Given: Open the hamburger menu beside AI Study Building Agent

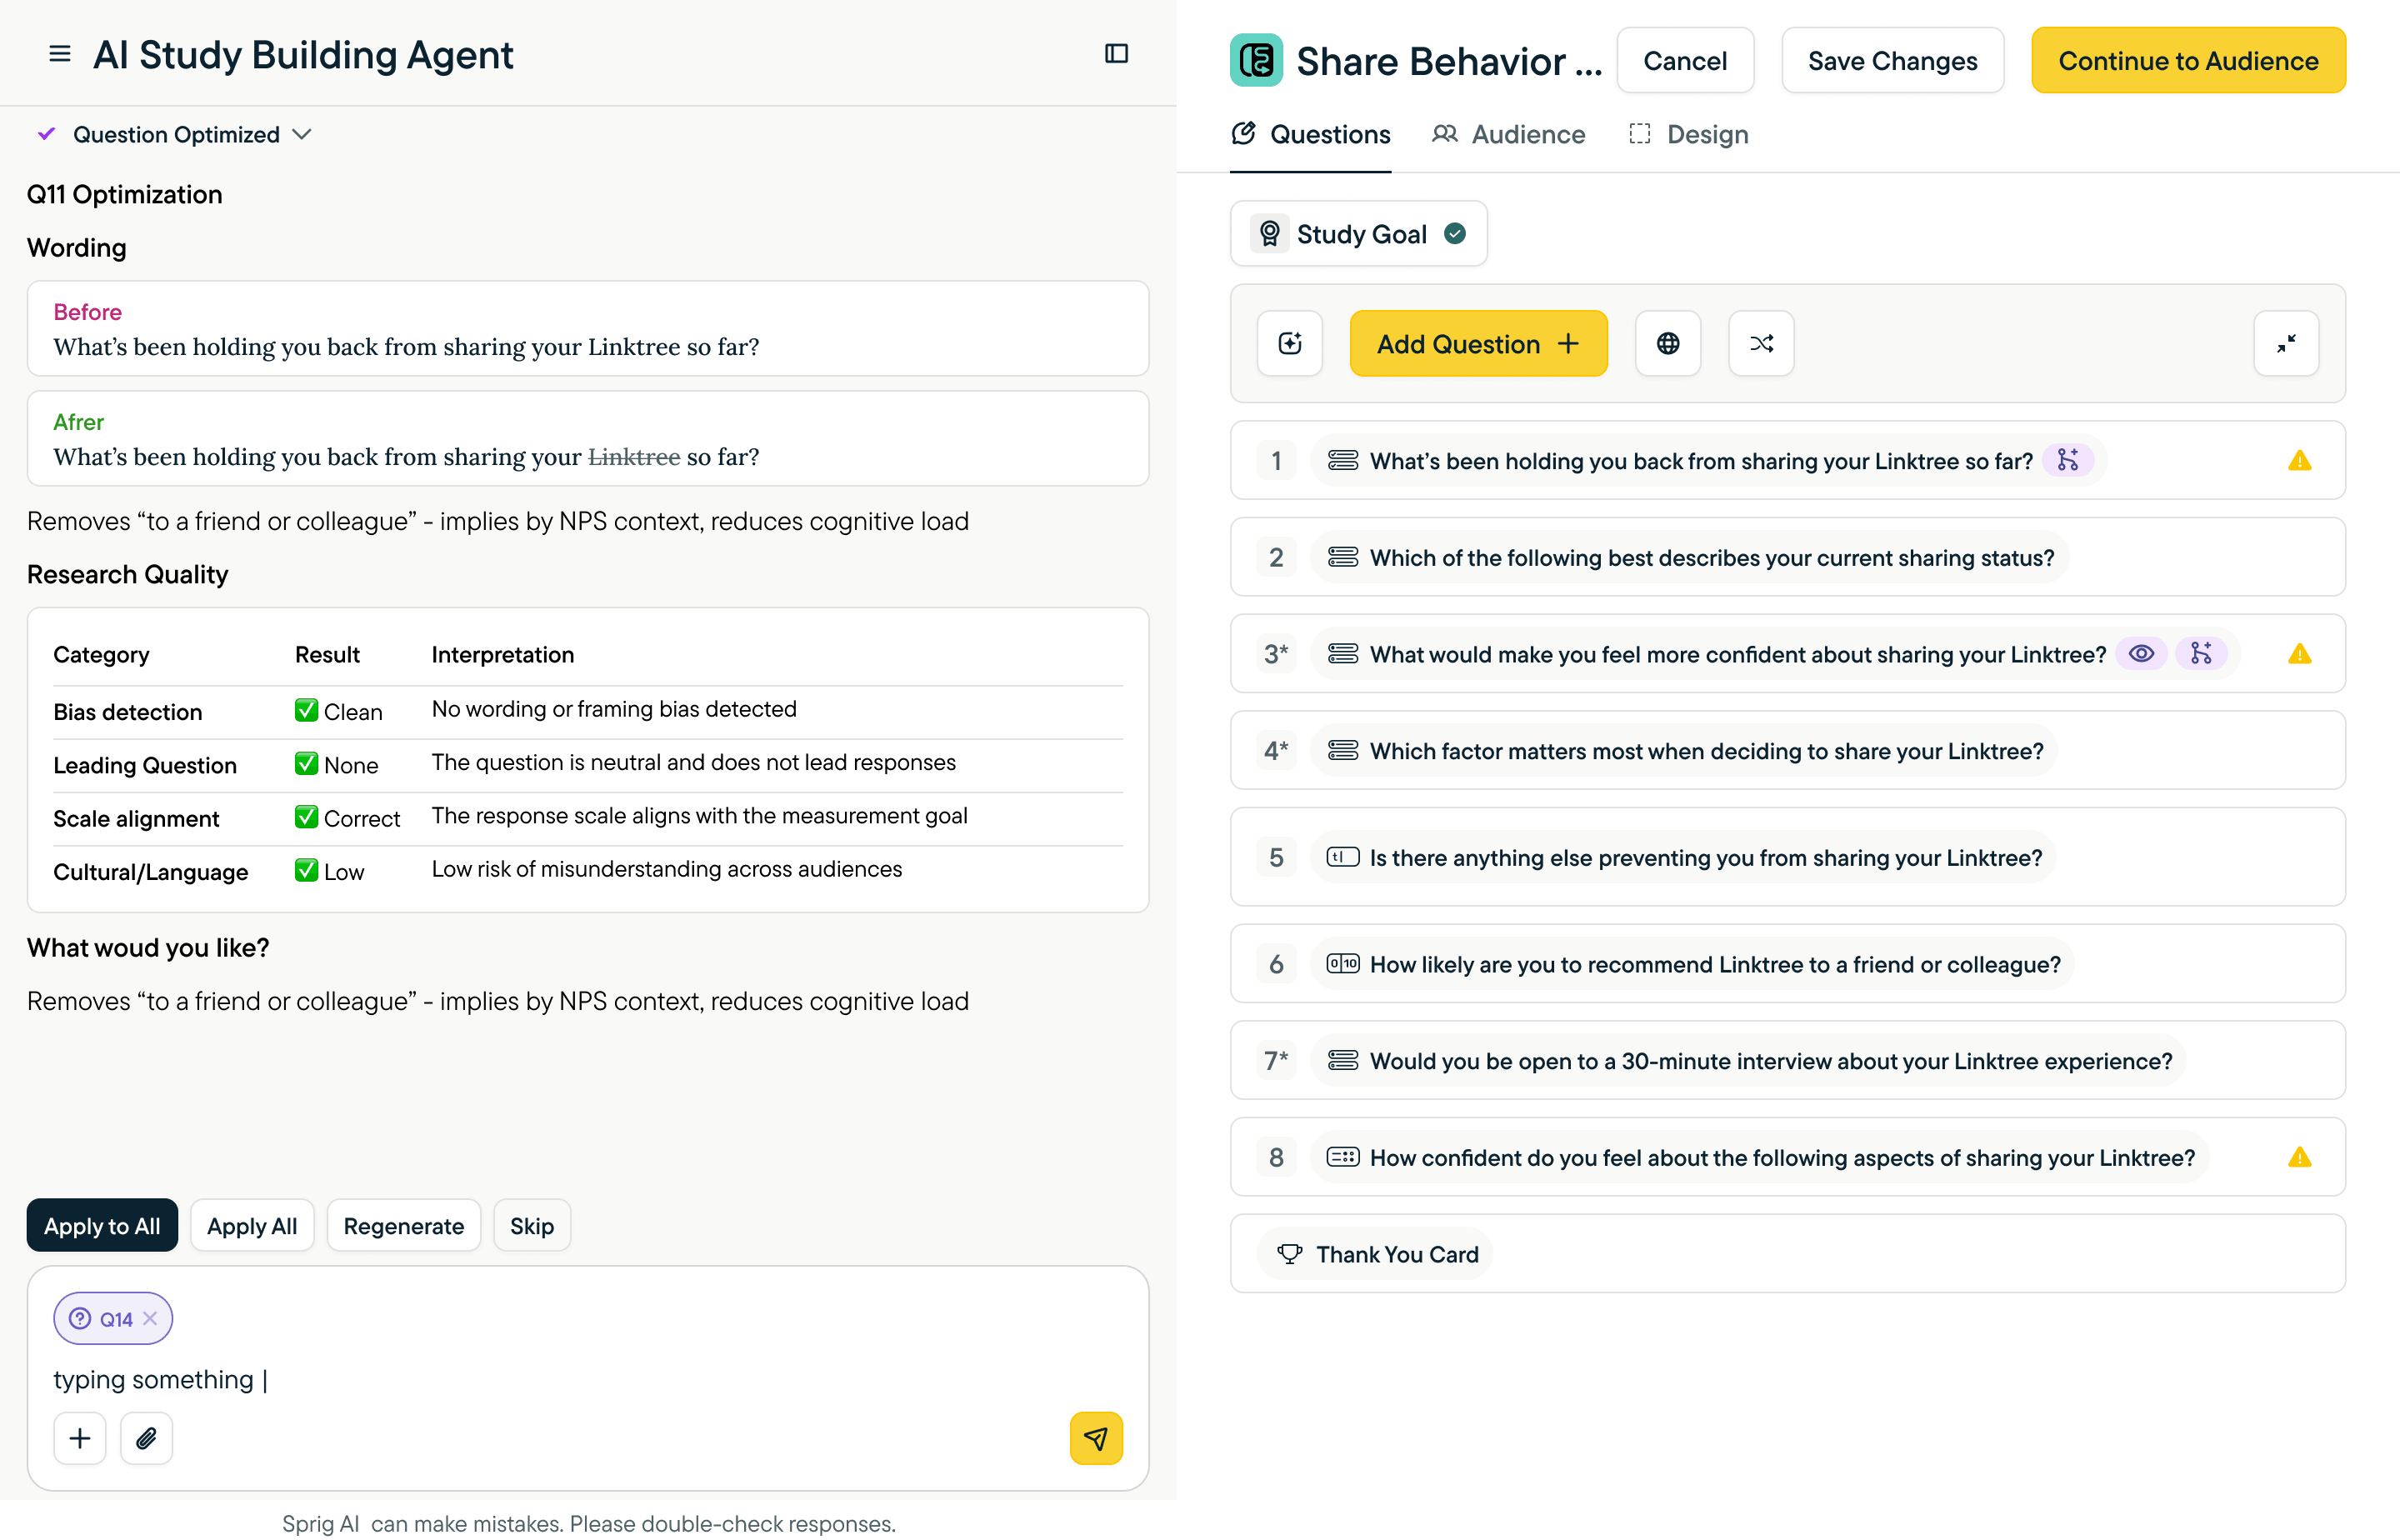Looking at the screenshot, I should (x=60, y=54).
